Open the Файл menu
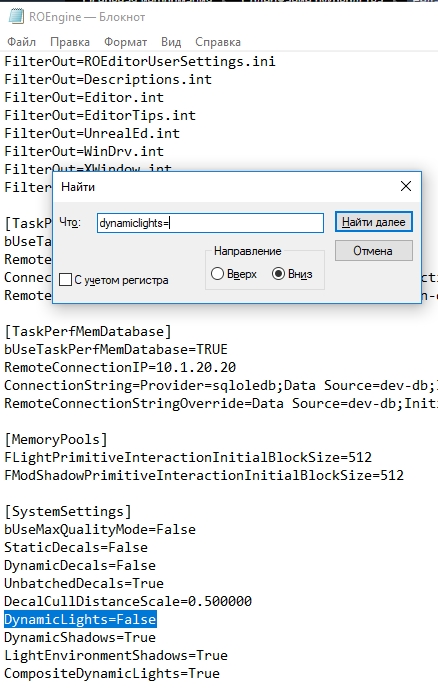This screenshot has height=691, width=438. pyautogui.click(x=21, y=42)
